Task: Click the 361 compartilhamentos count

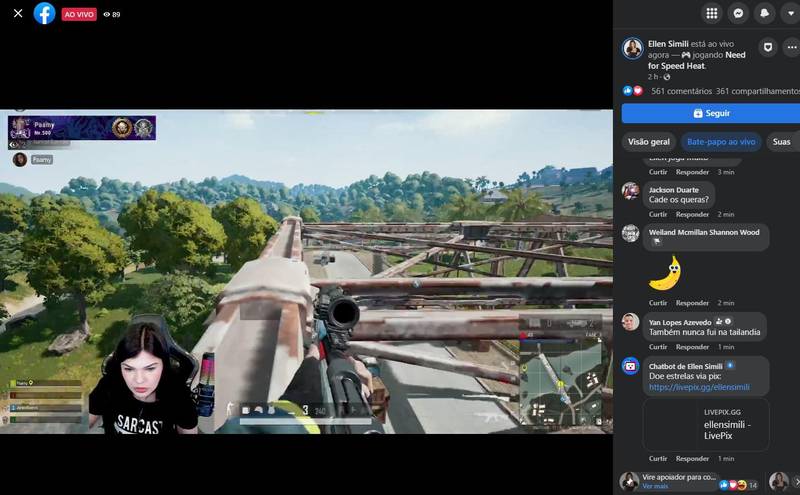Action: 757,91
